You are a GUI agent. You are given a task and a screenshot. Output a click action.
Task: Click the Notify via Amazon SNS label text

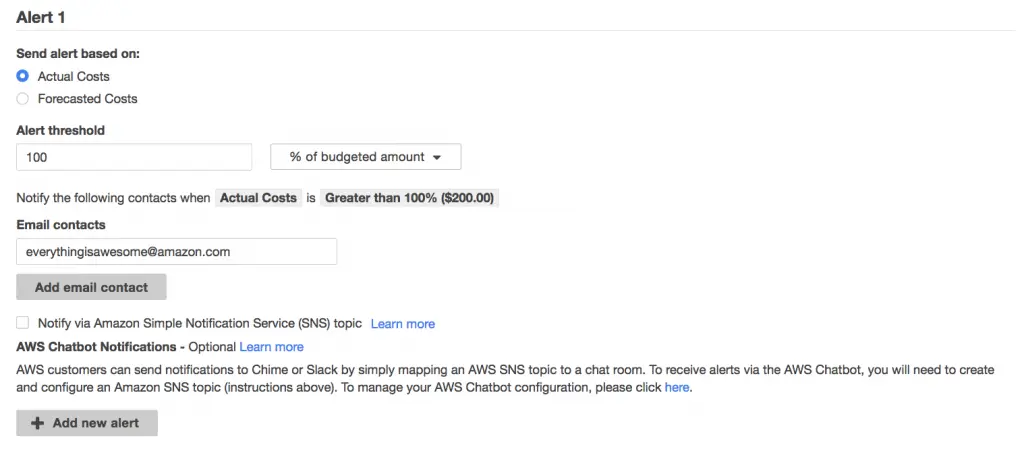click(x=200, y=323)
